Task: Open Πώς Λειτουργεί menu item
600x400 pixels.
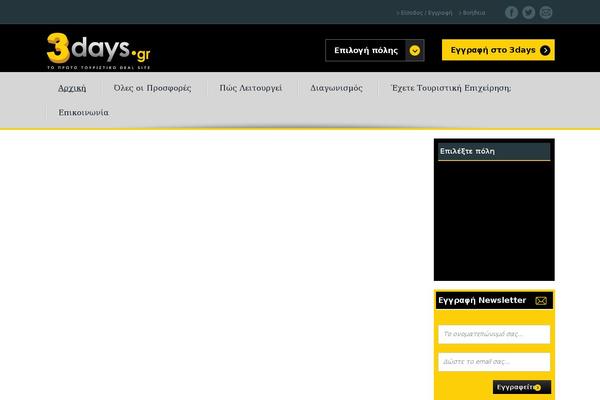Action: [251, 88]
